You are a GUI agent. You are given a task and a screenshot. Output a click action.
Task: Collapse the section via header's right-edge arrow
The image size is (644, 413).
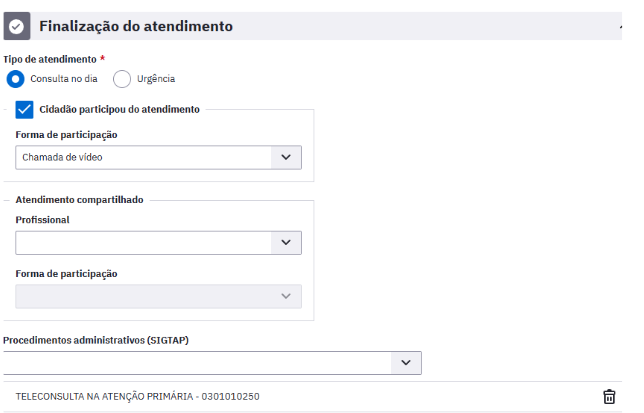[621, 27]
